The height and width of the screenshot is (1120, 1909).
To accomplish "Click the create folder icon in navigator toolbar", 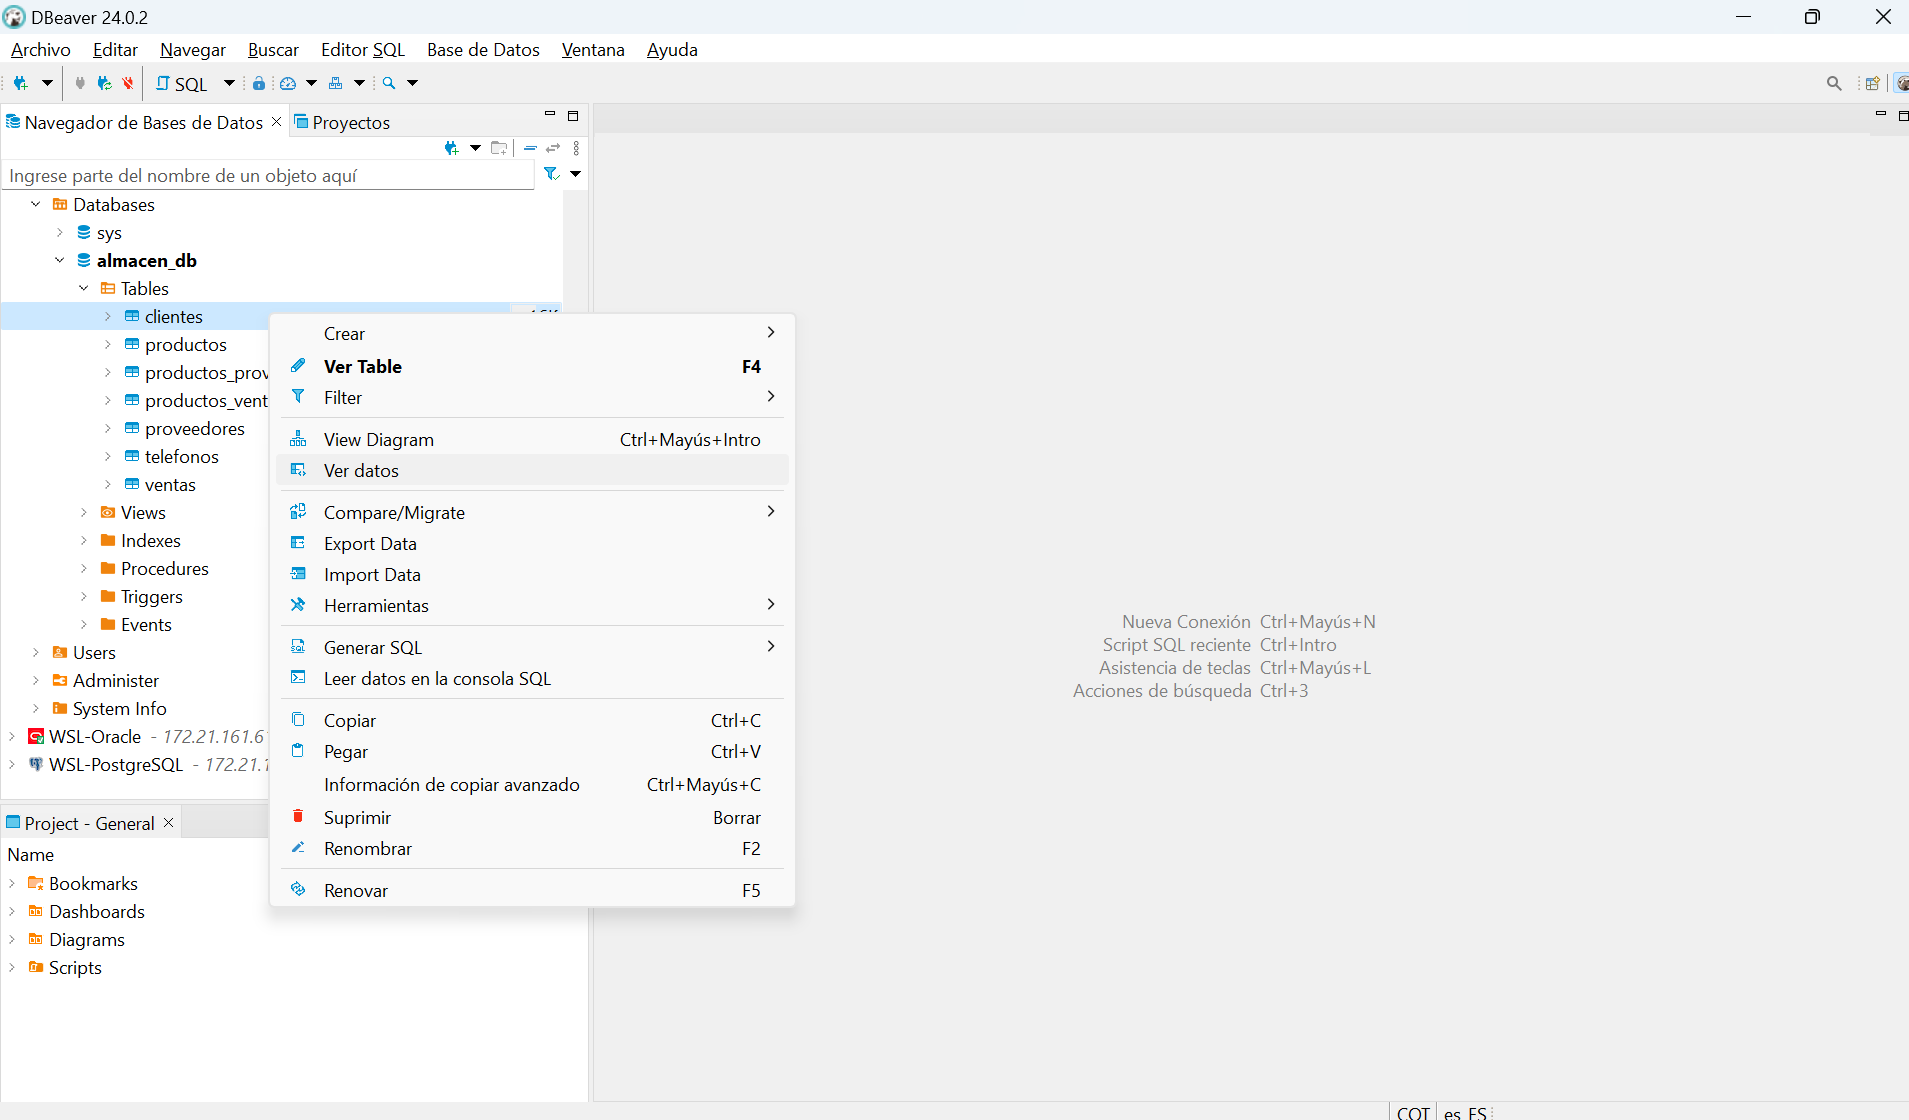I will pos(499,148).
